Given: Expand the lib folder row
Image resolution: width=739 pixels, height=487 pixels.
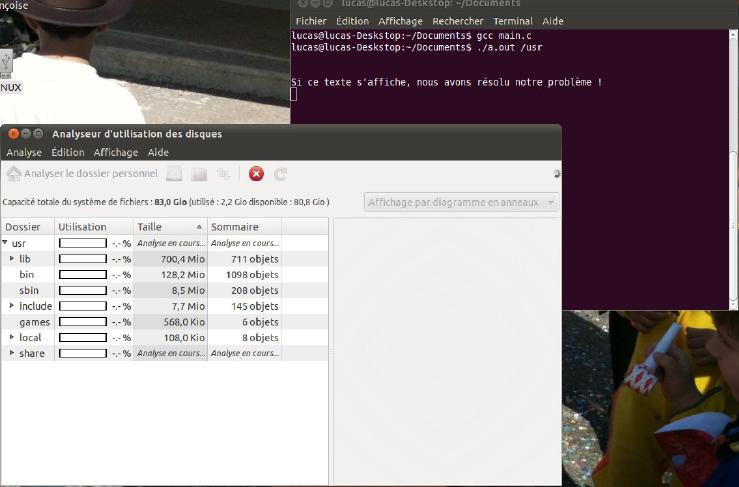Looking at the screenshot, I should (x=12, y=259).
